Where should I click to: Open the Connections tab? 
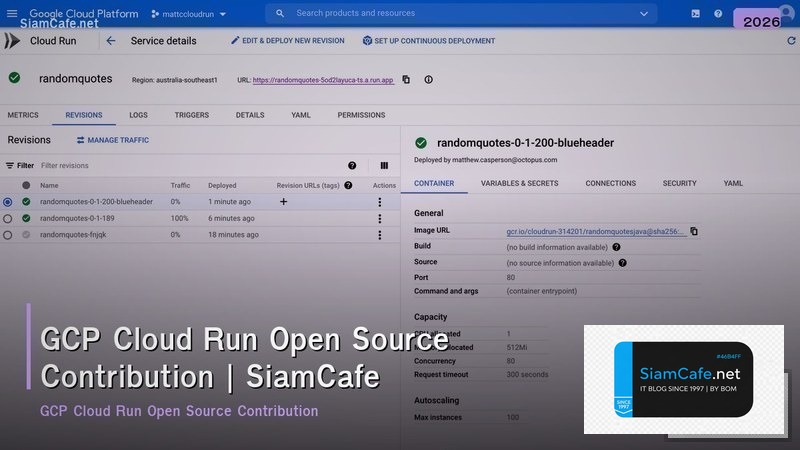click(611, 183)
